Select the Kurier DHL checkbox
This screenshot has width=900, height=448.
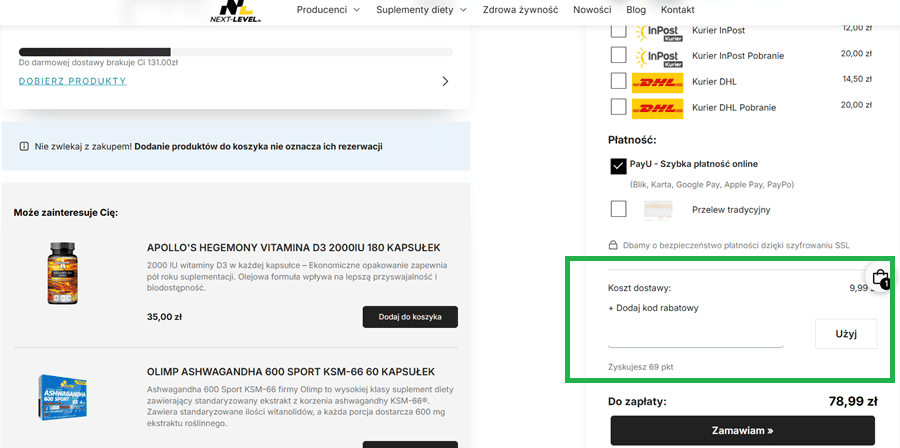click(618, 81)
